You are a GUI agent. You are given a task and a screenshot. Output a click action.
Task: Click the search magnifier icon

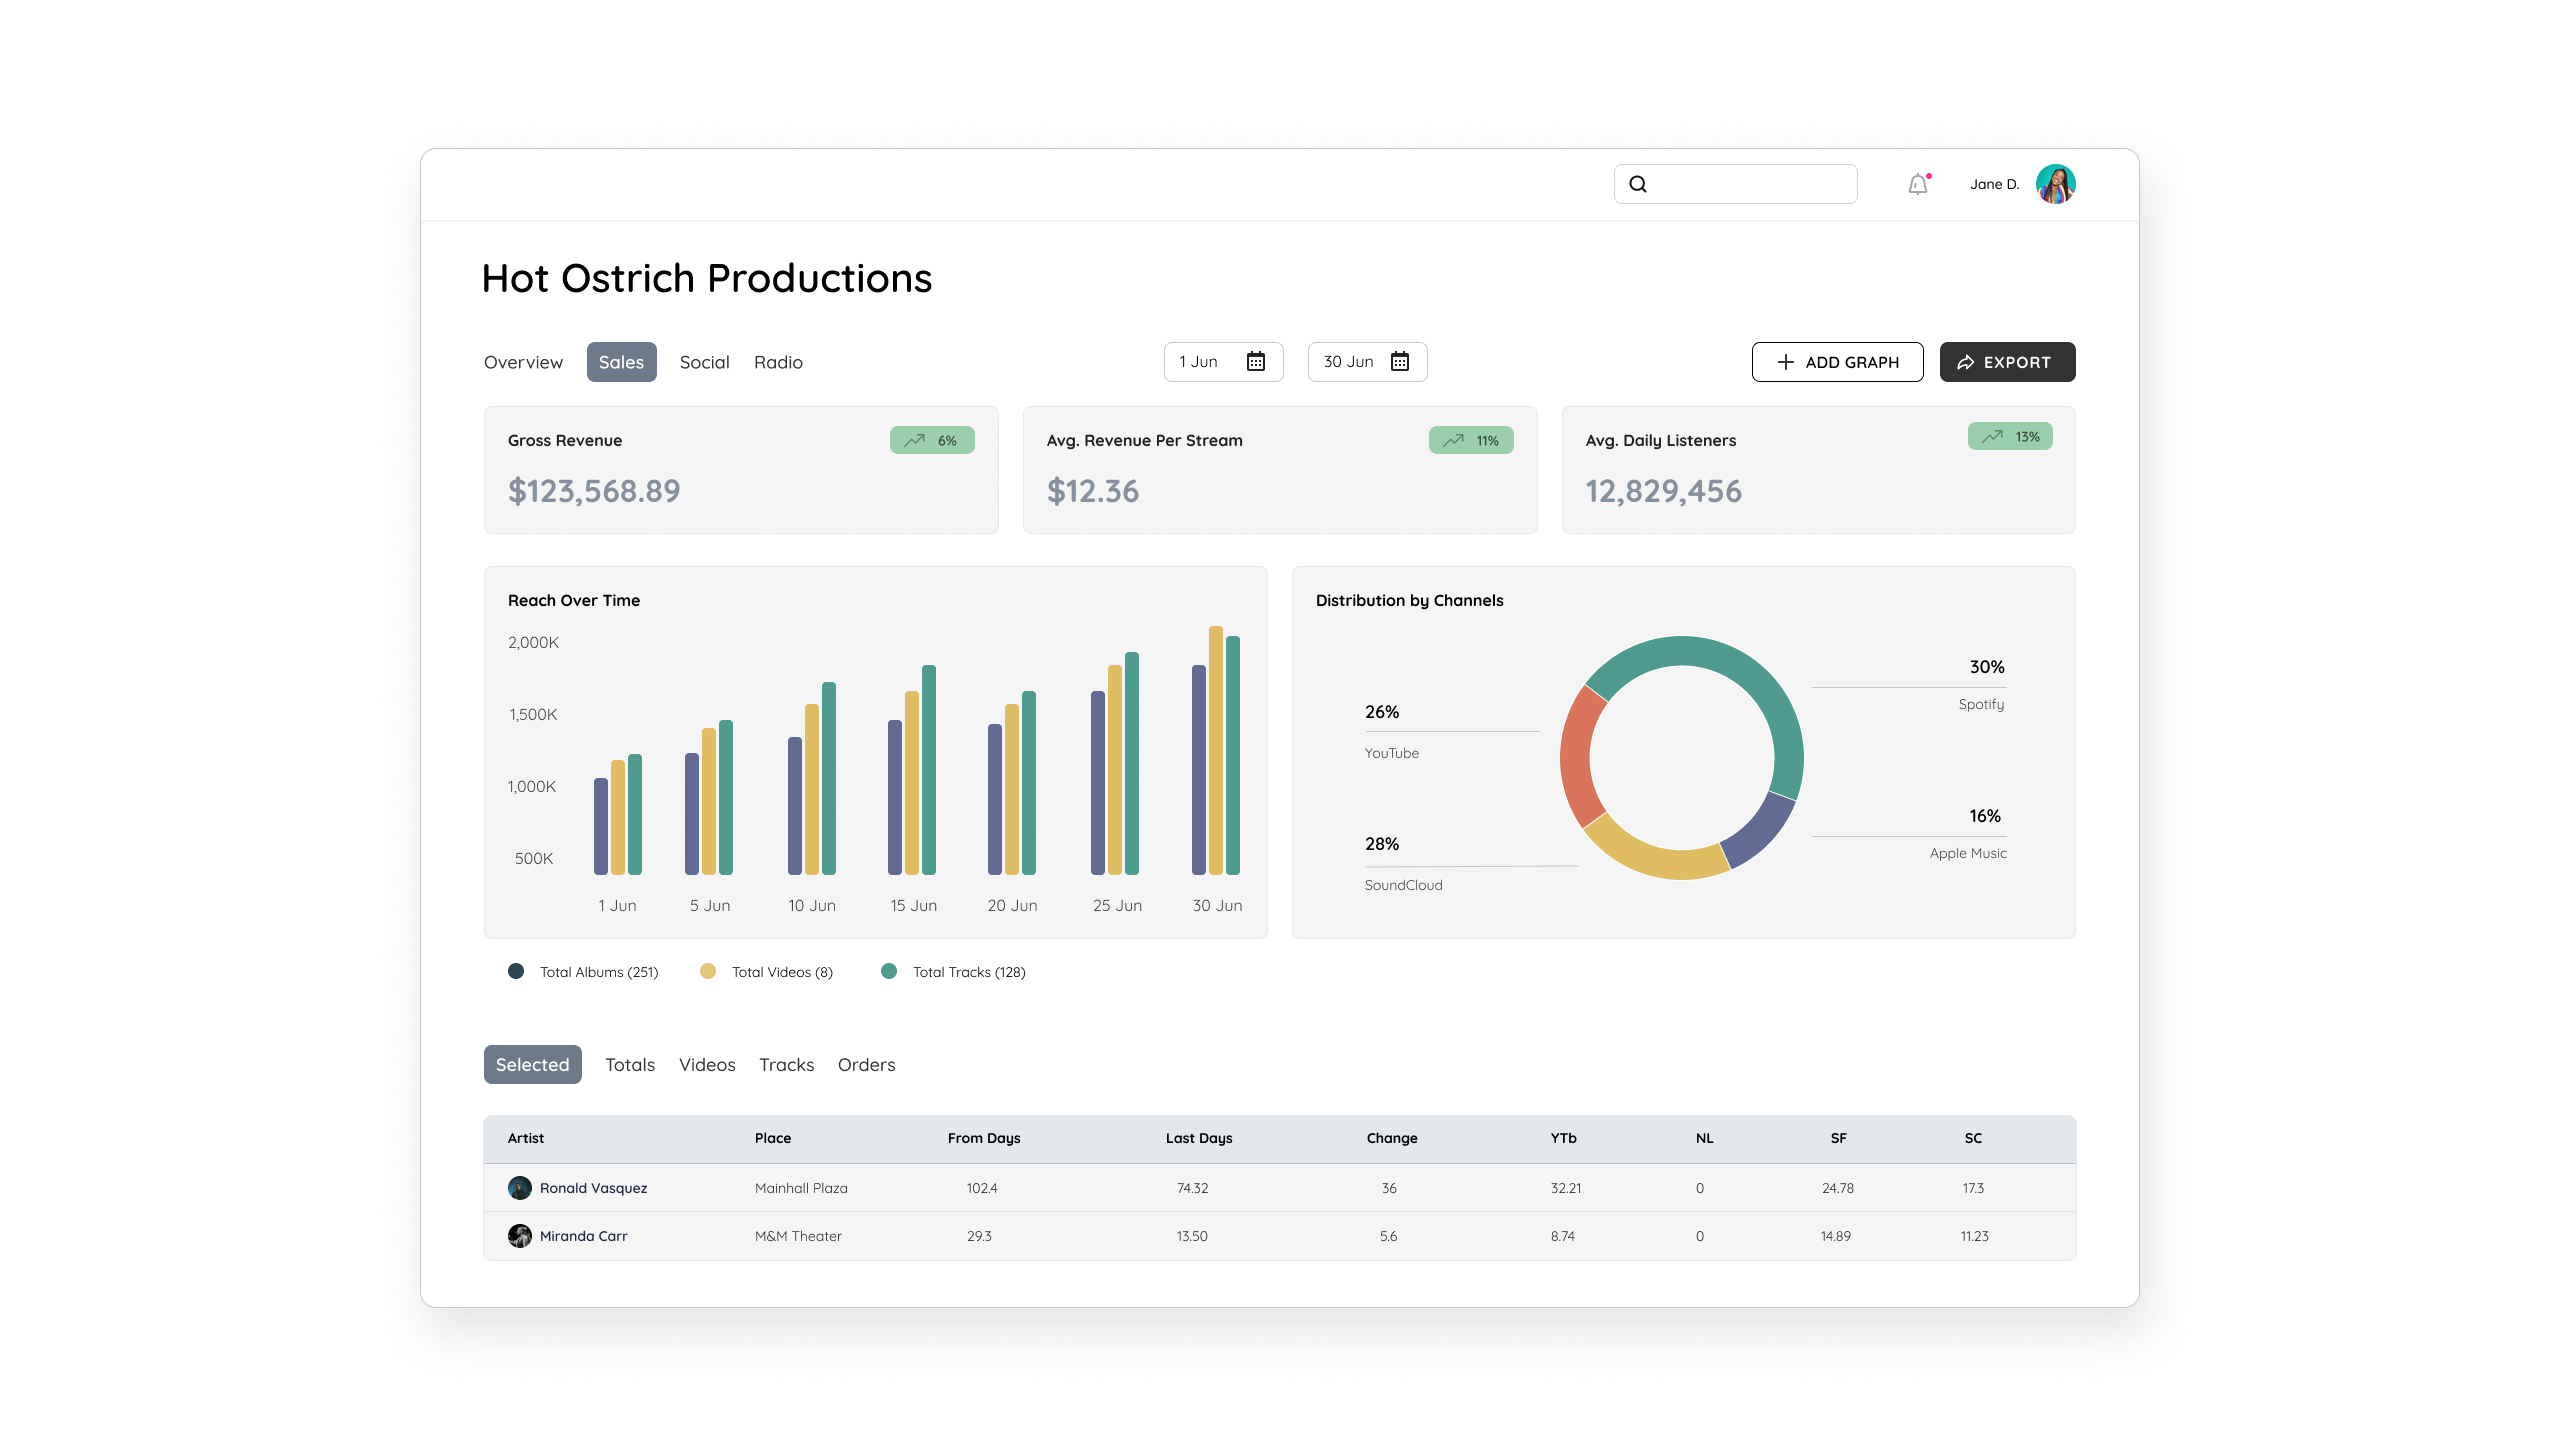[x=1638, y=184]
